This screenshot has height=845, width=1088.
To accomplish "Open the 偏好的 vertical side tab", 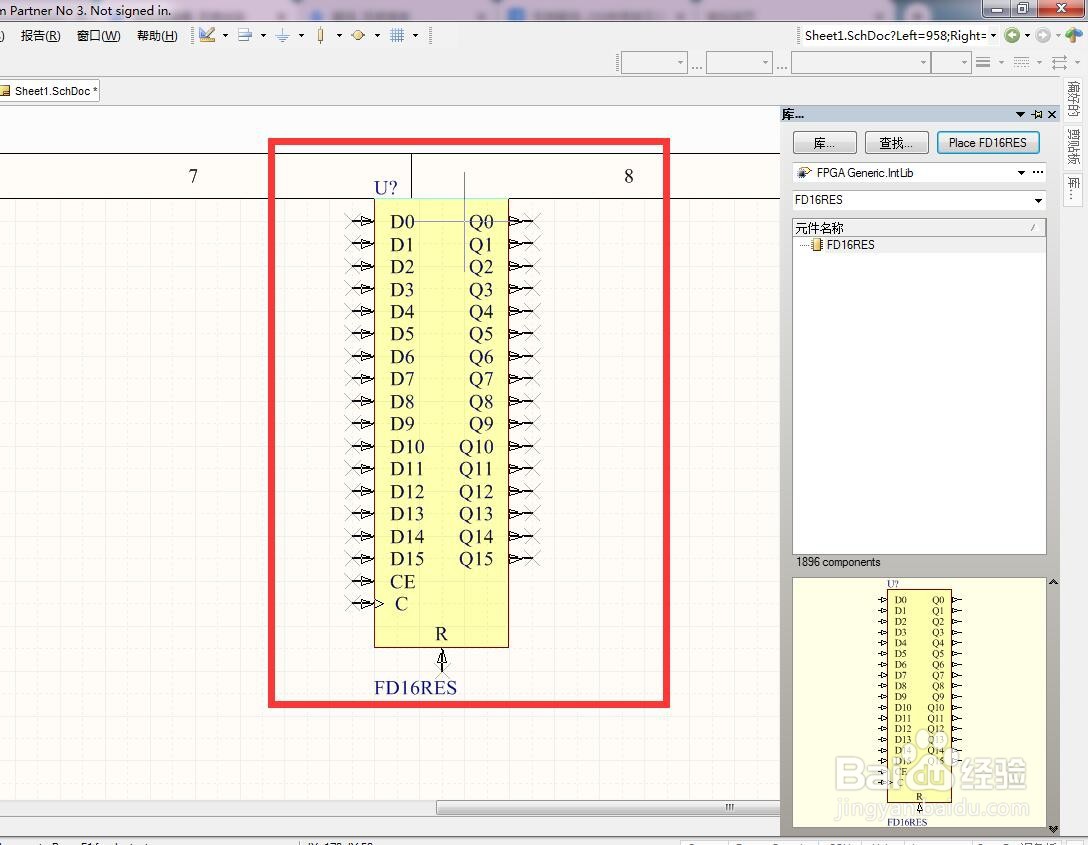I will click(1074, 99).
